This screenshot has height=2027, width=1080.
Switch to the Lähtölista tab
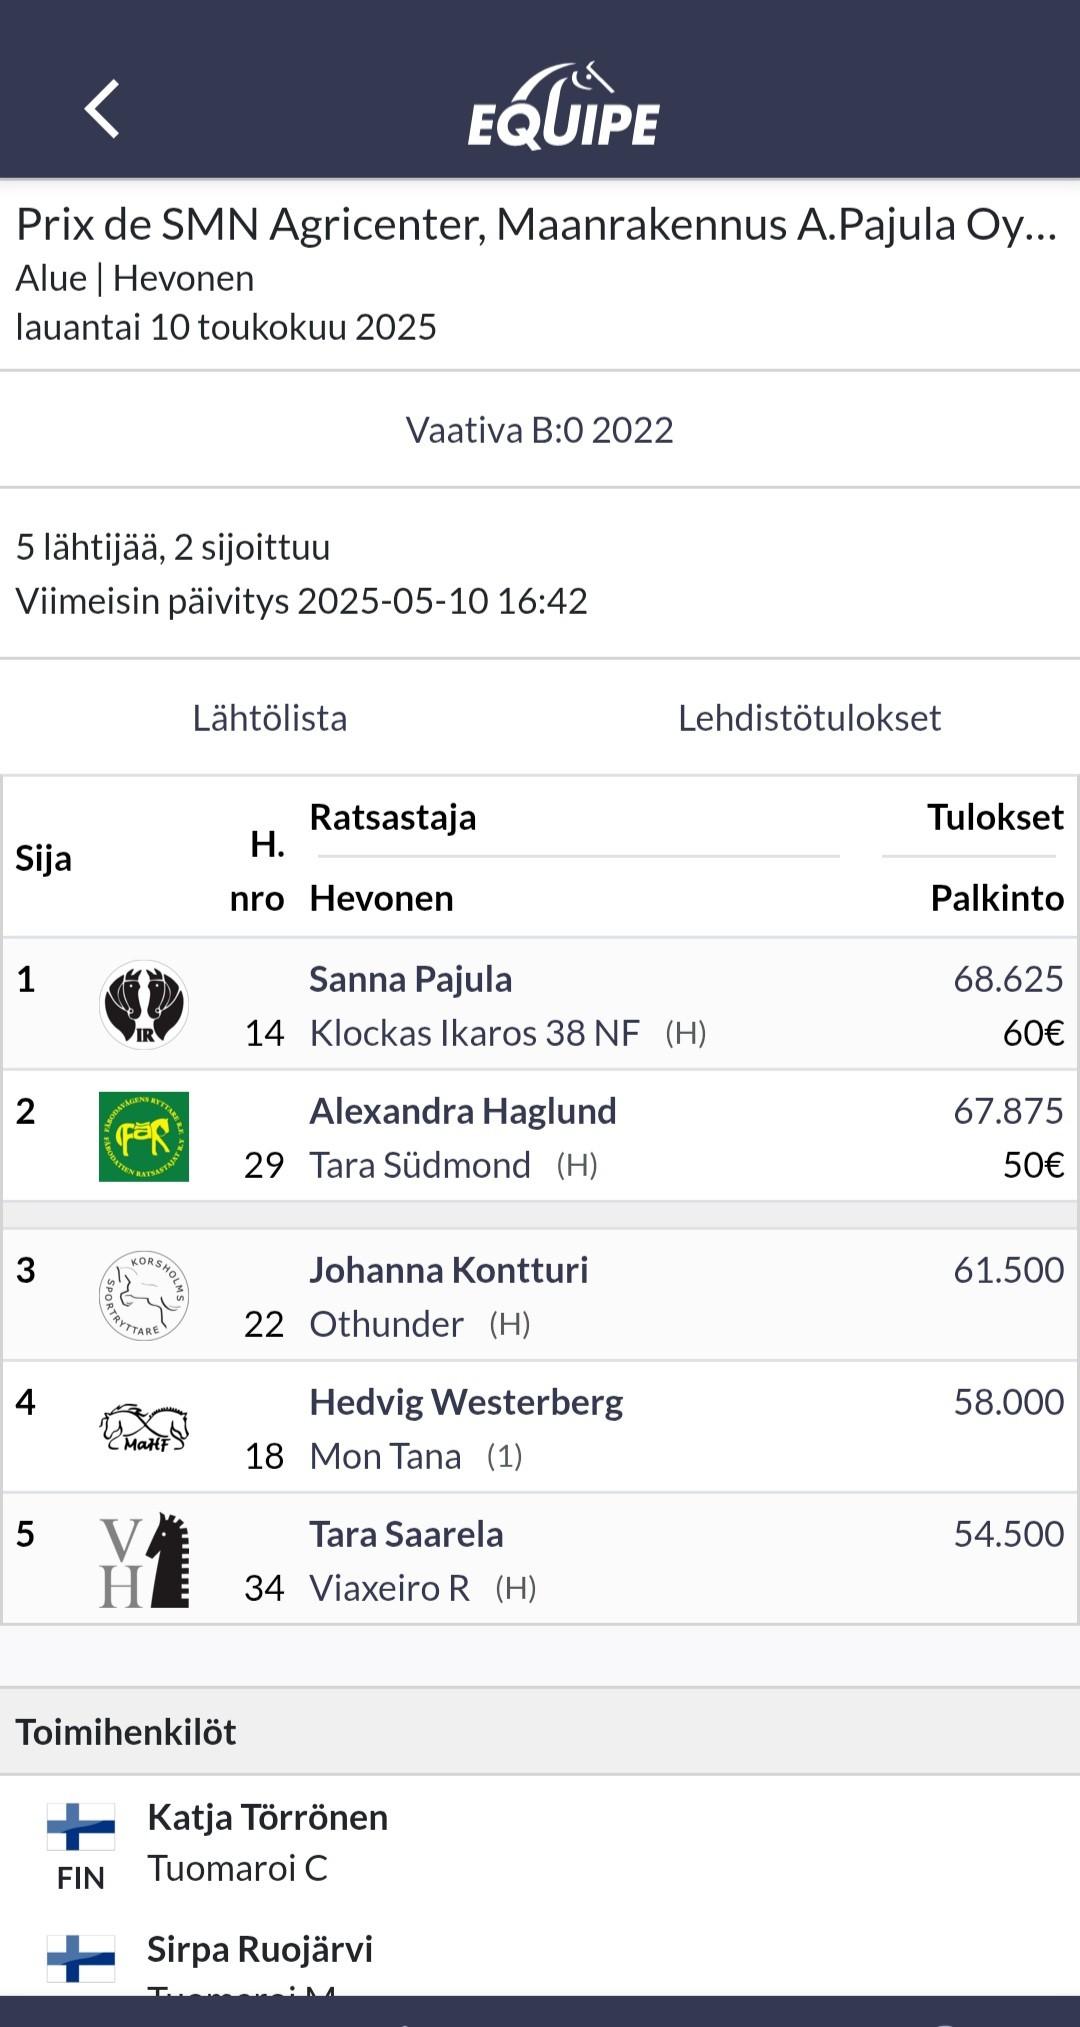pyautogui.click(x=270, y=718)
